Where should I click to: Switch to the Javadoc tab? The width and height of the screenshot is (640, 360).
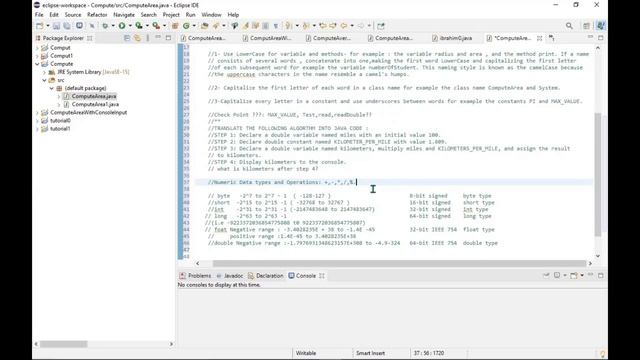(230, 276)
